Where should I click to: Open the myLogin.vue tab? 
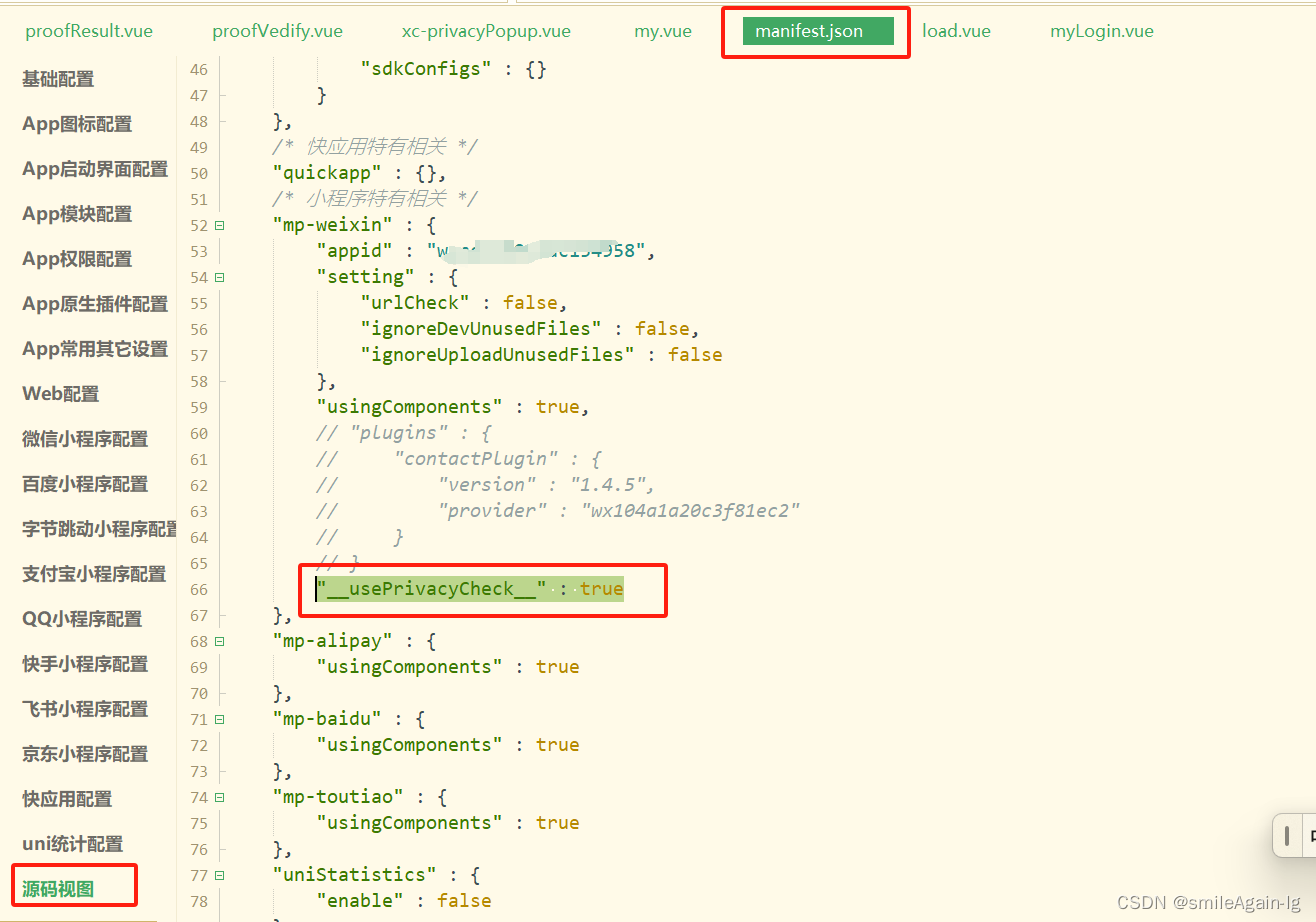click(1101, 31)
